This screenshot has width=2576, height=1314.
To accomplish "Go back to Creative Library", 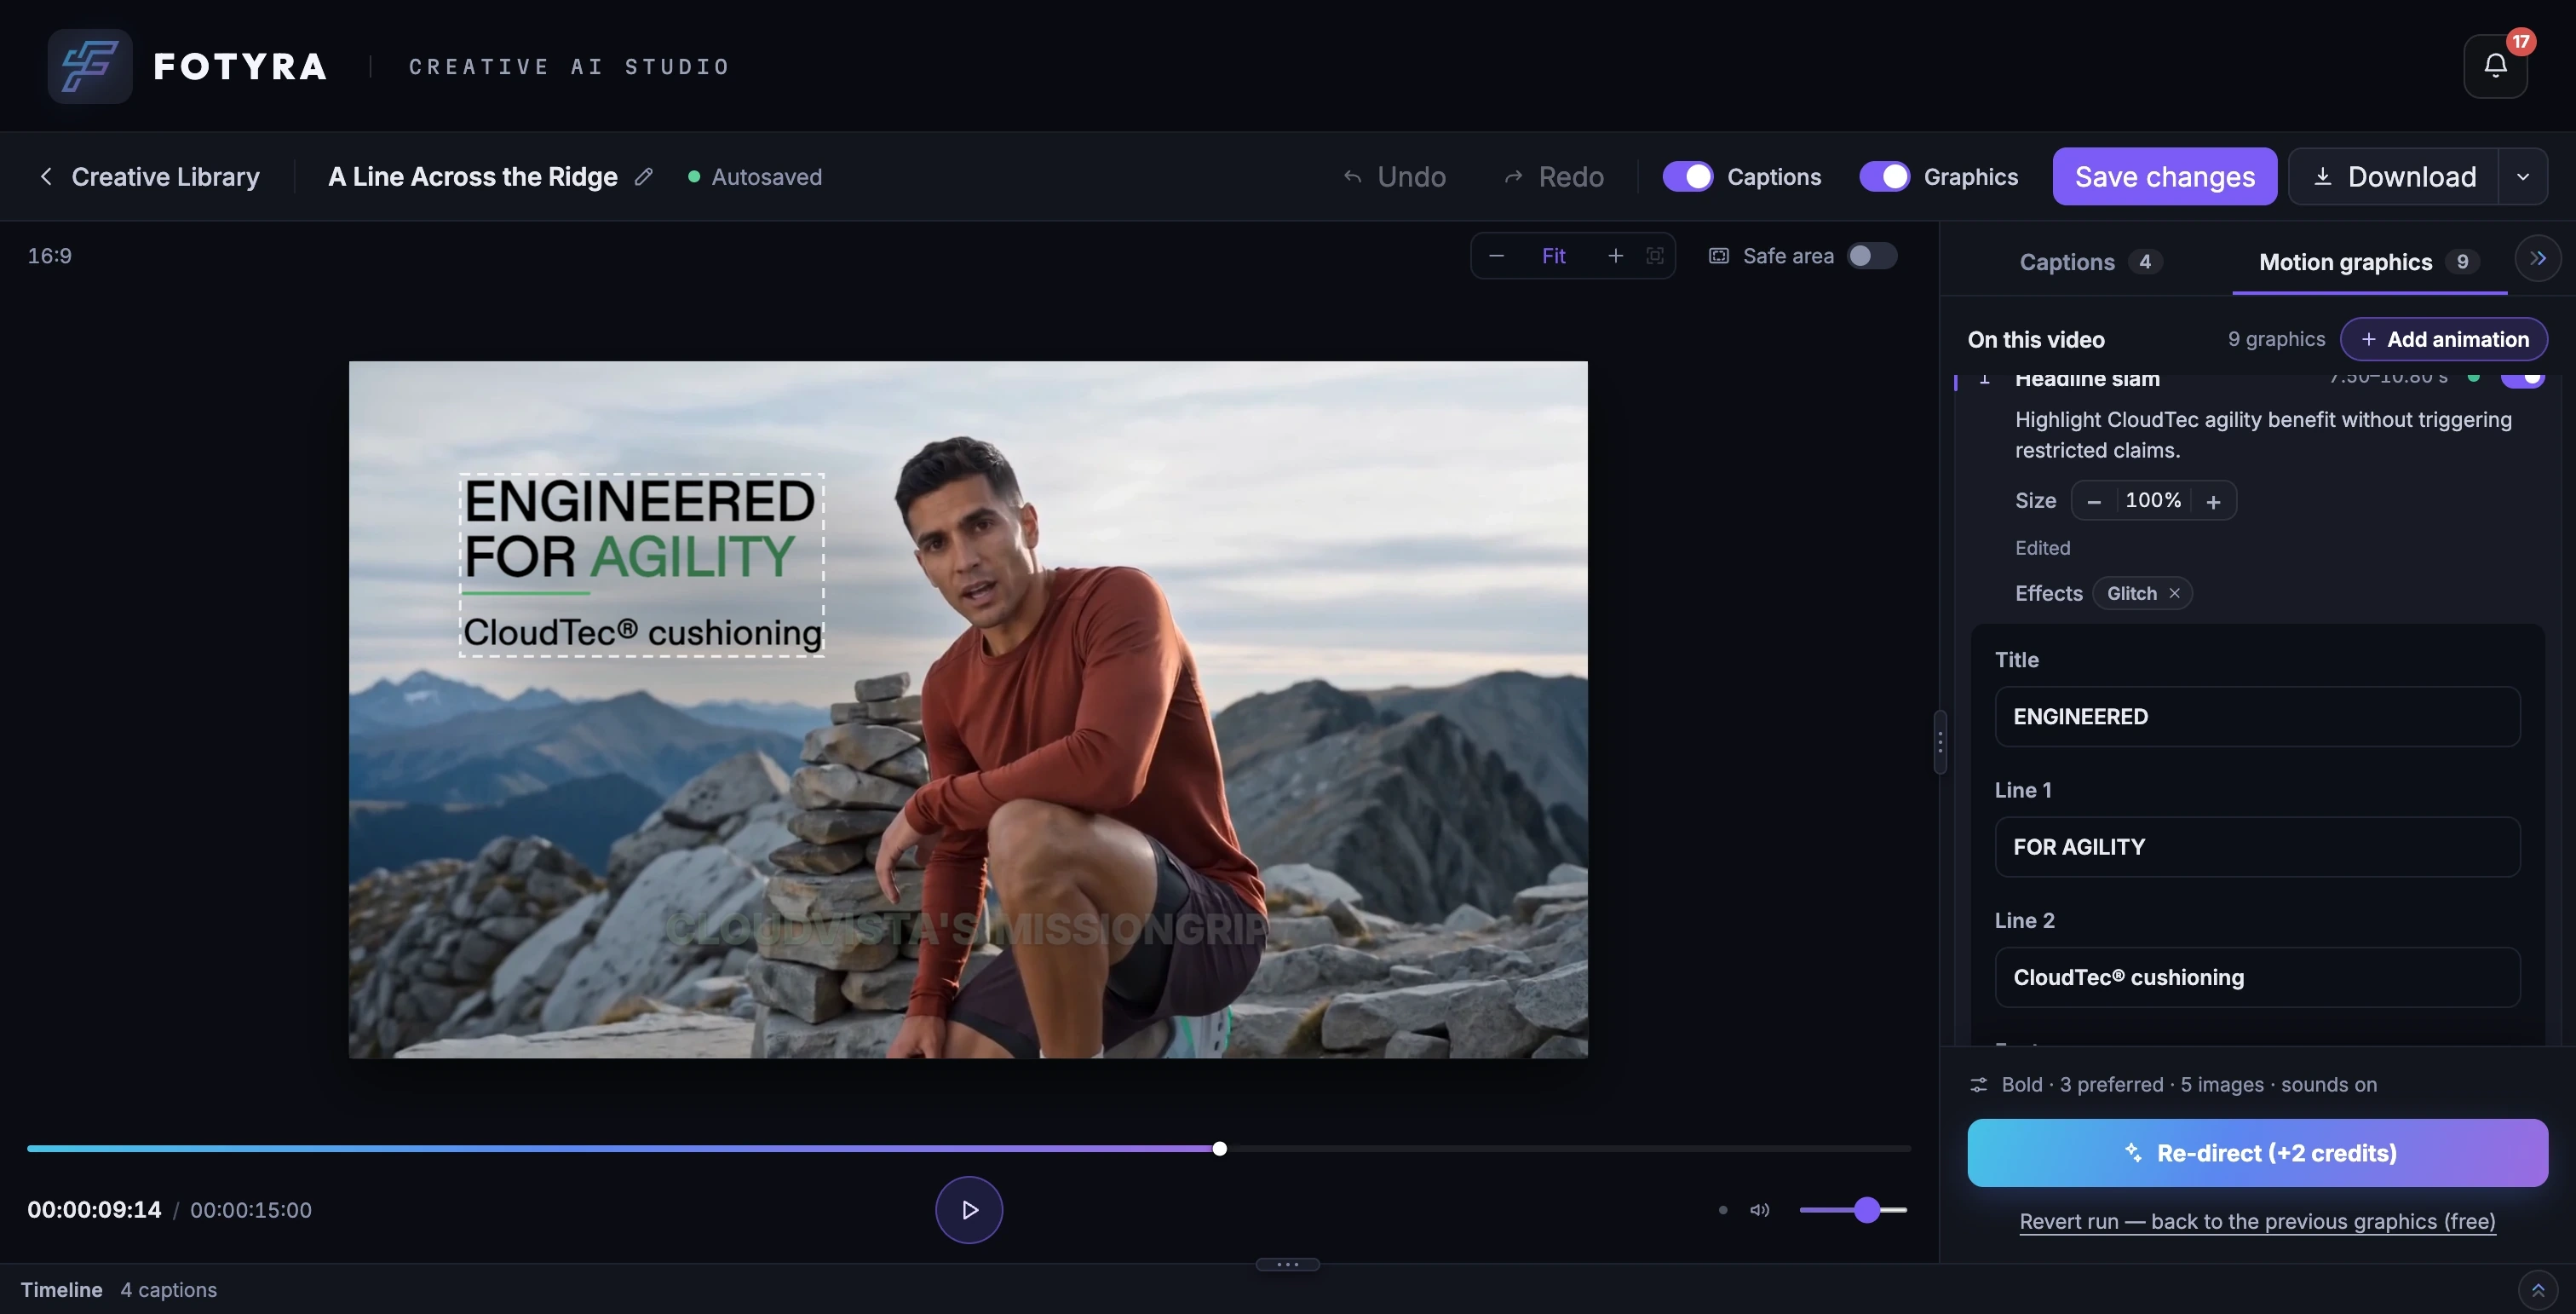I will point(149,177).
